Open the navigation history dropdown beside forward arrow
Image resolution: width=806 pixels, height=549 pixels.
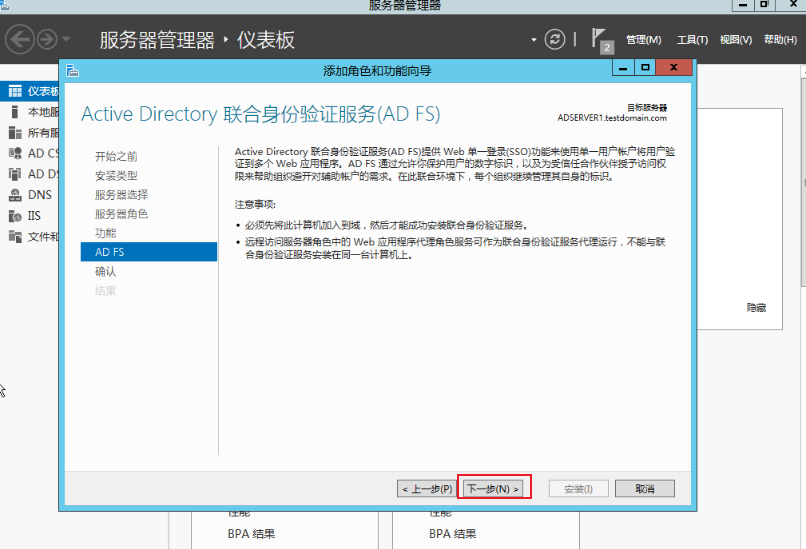(66, 39)
